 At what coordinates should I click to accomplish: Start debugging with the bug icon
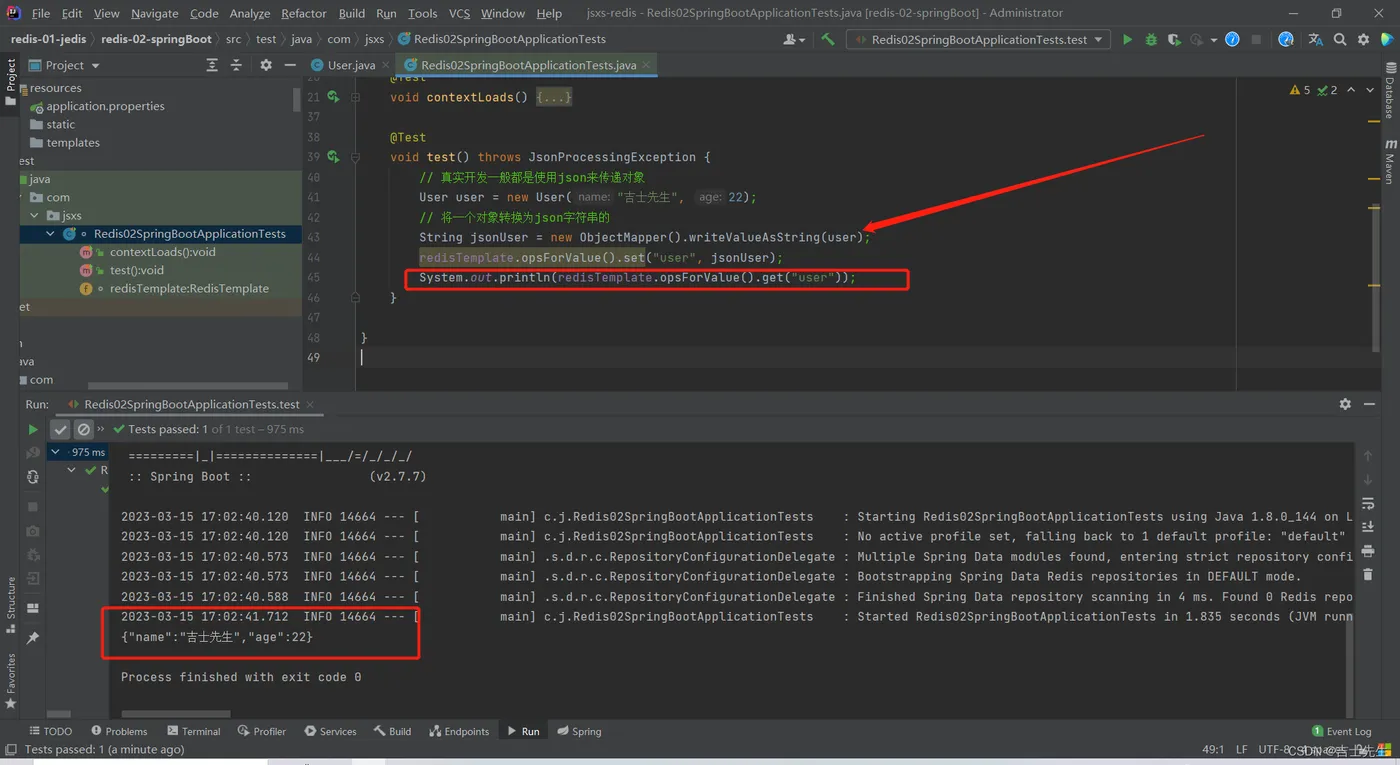[x=1151, y=39]
